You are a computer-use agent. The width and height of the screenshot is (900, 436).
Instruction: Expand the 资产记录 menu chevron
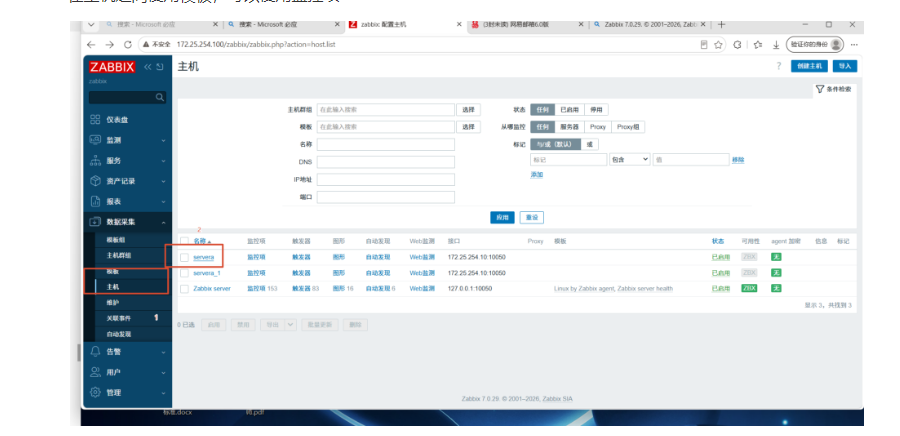164,181
